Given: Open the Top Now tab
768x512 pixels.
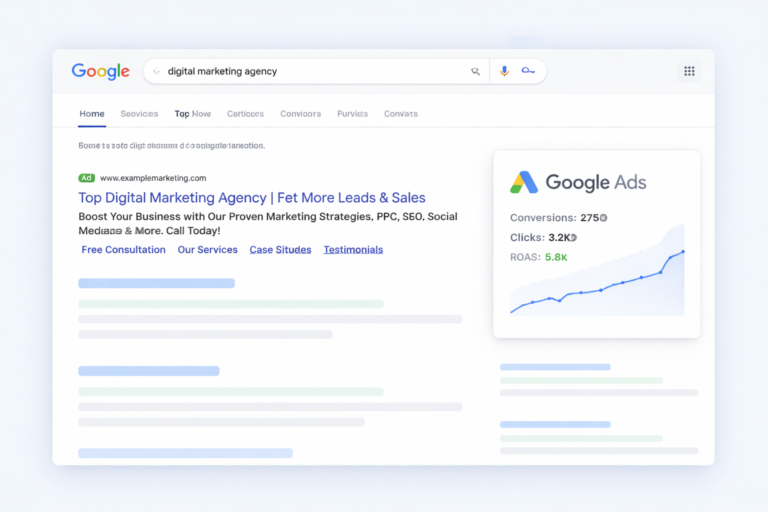Looking at the screenshot, I should pos(192,114).
